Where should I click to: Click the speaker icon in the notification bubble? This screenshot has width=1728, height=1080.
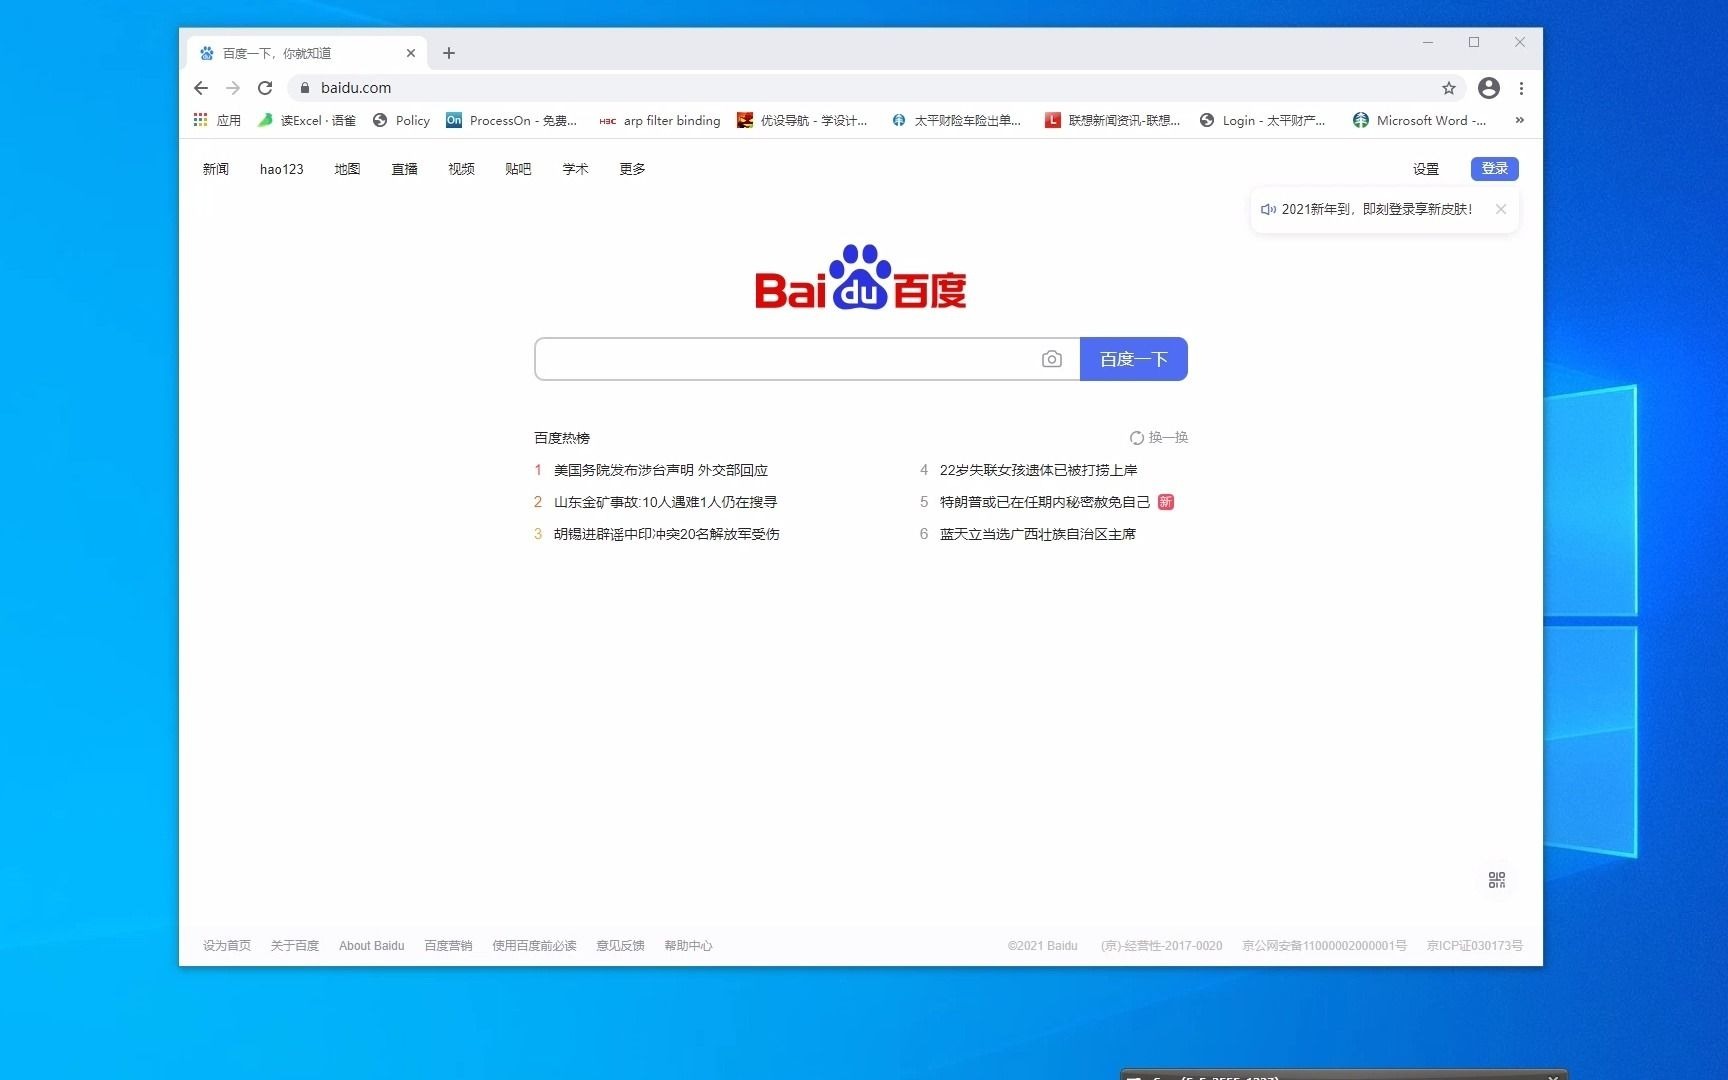[x=1267, y=209]
